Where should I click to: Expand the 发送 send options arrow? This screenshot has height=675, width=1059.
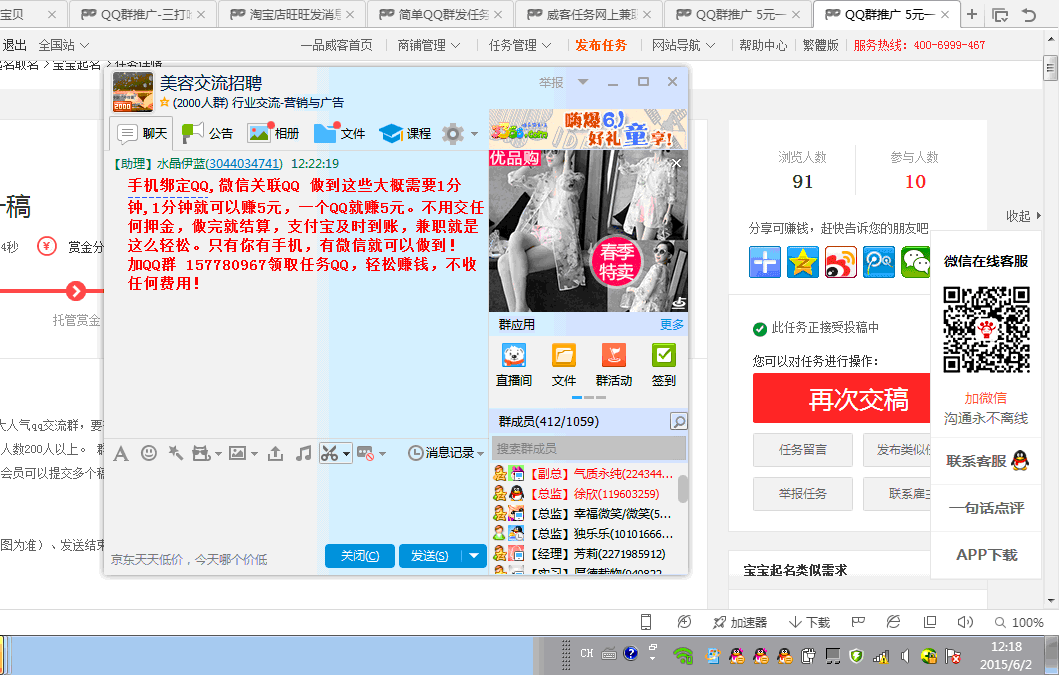pos(474,556)
